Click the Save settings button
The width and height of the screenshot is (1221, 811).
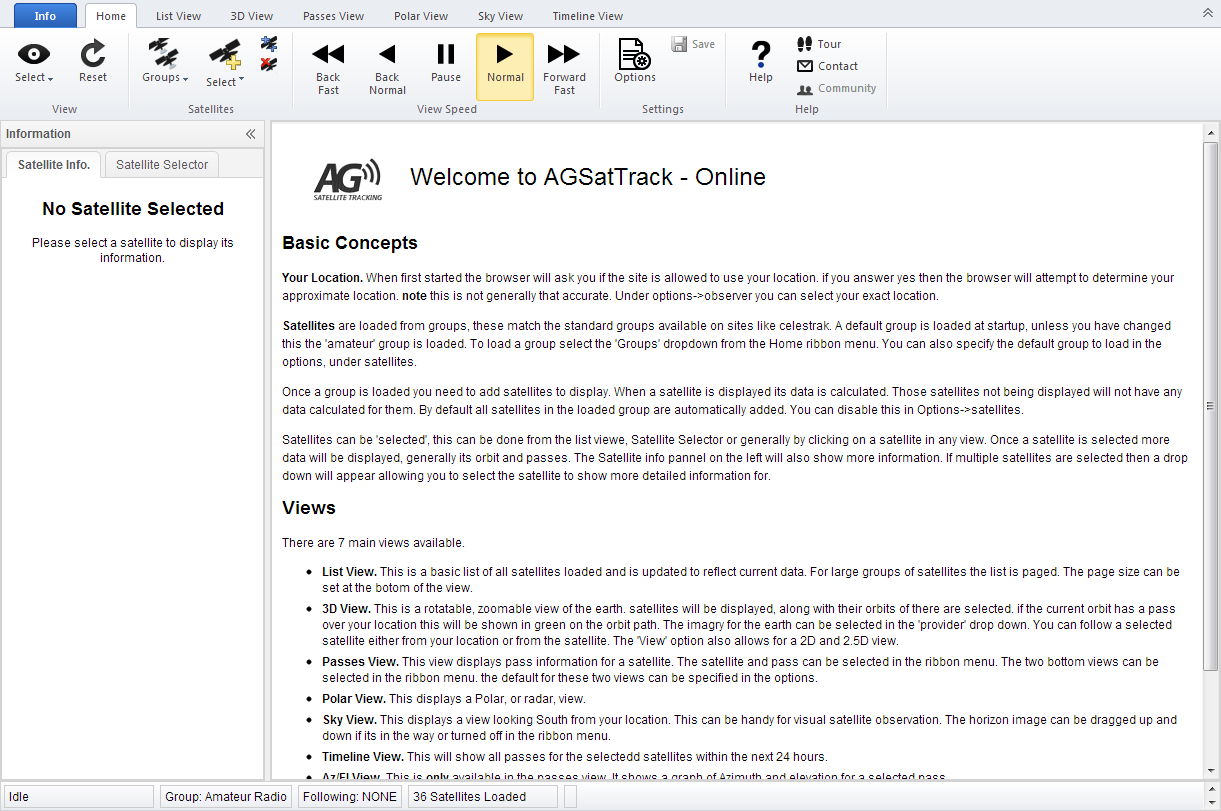pos(693,44)
